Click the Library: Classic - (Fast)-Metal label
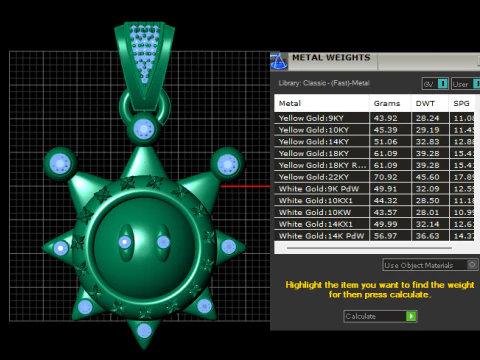The image size is (480, 360). (x=324, y=83)
